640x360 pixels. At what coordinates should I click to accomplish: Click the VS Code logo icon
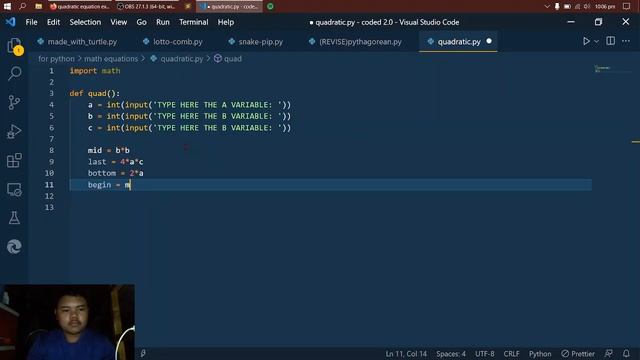[x=11, y=22]
